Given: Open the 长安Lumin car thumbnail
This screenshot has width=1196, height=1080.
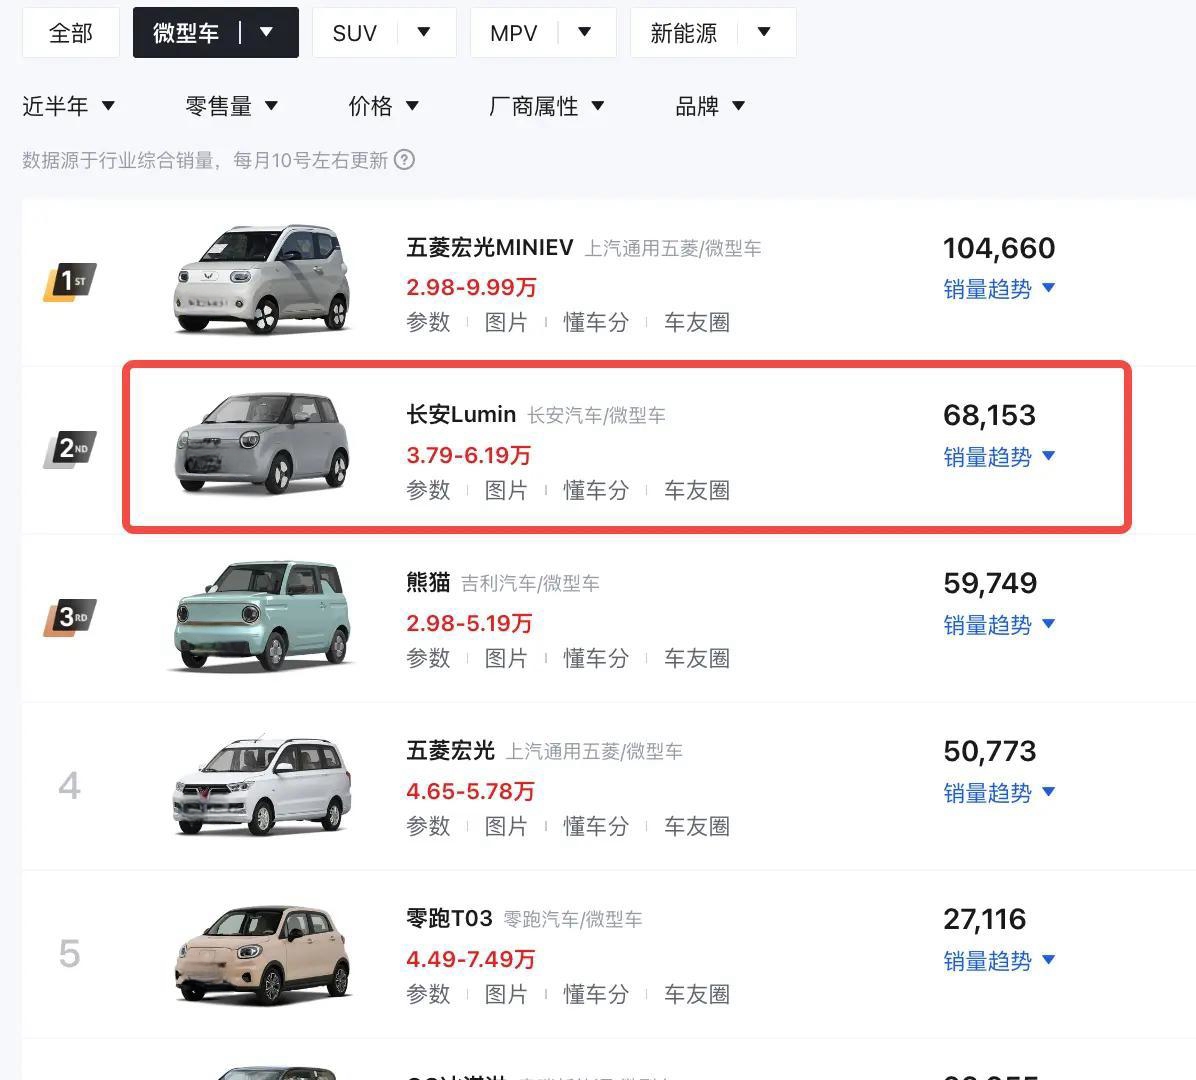Looking at the screenshot, I should tap(262, 444).
